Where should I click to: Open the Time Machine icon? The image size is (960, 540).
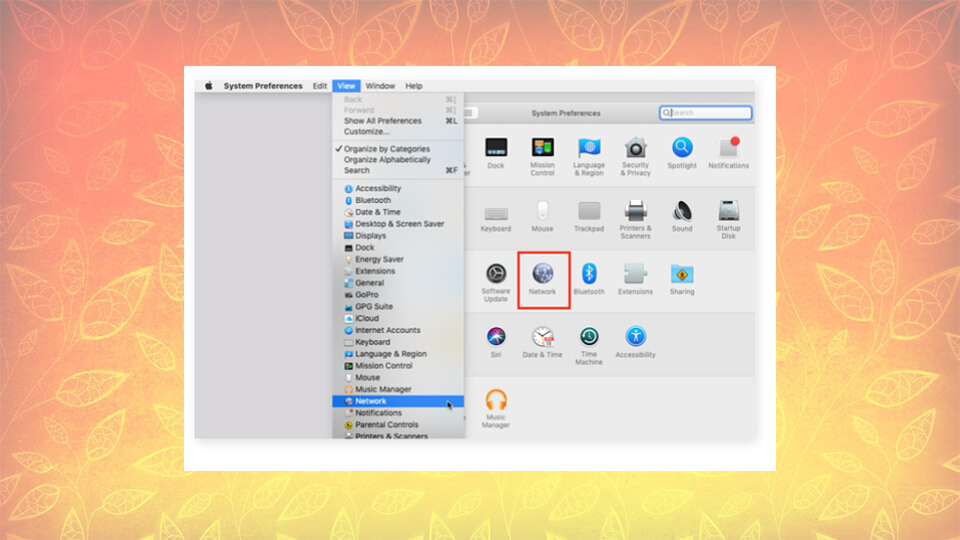589,337
